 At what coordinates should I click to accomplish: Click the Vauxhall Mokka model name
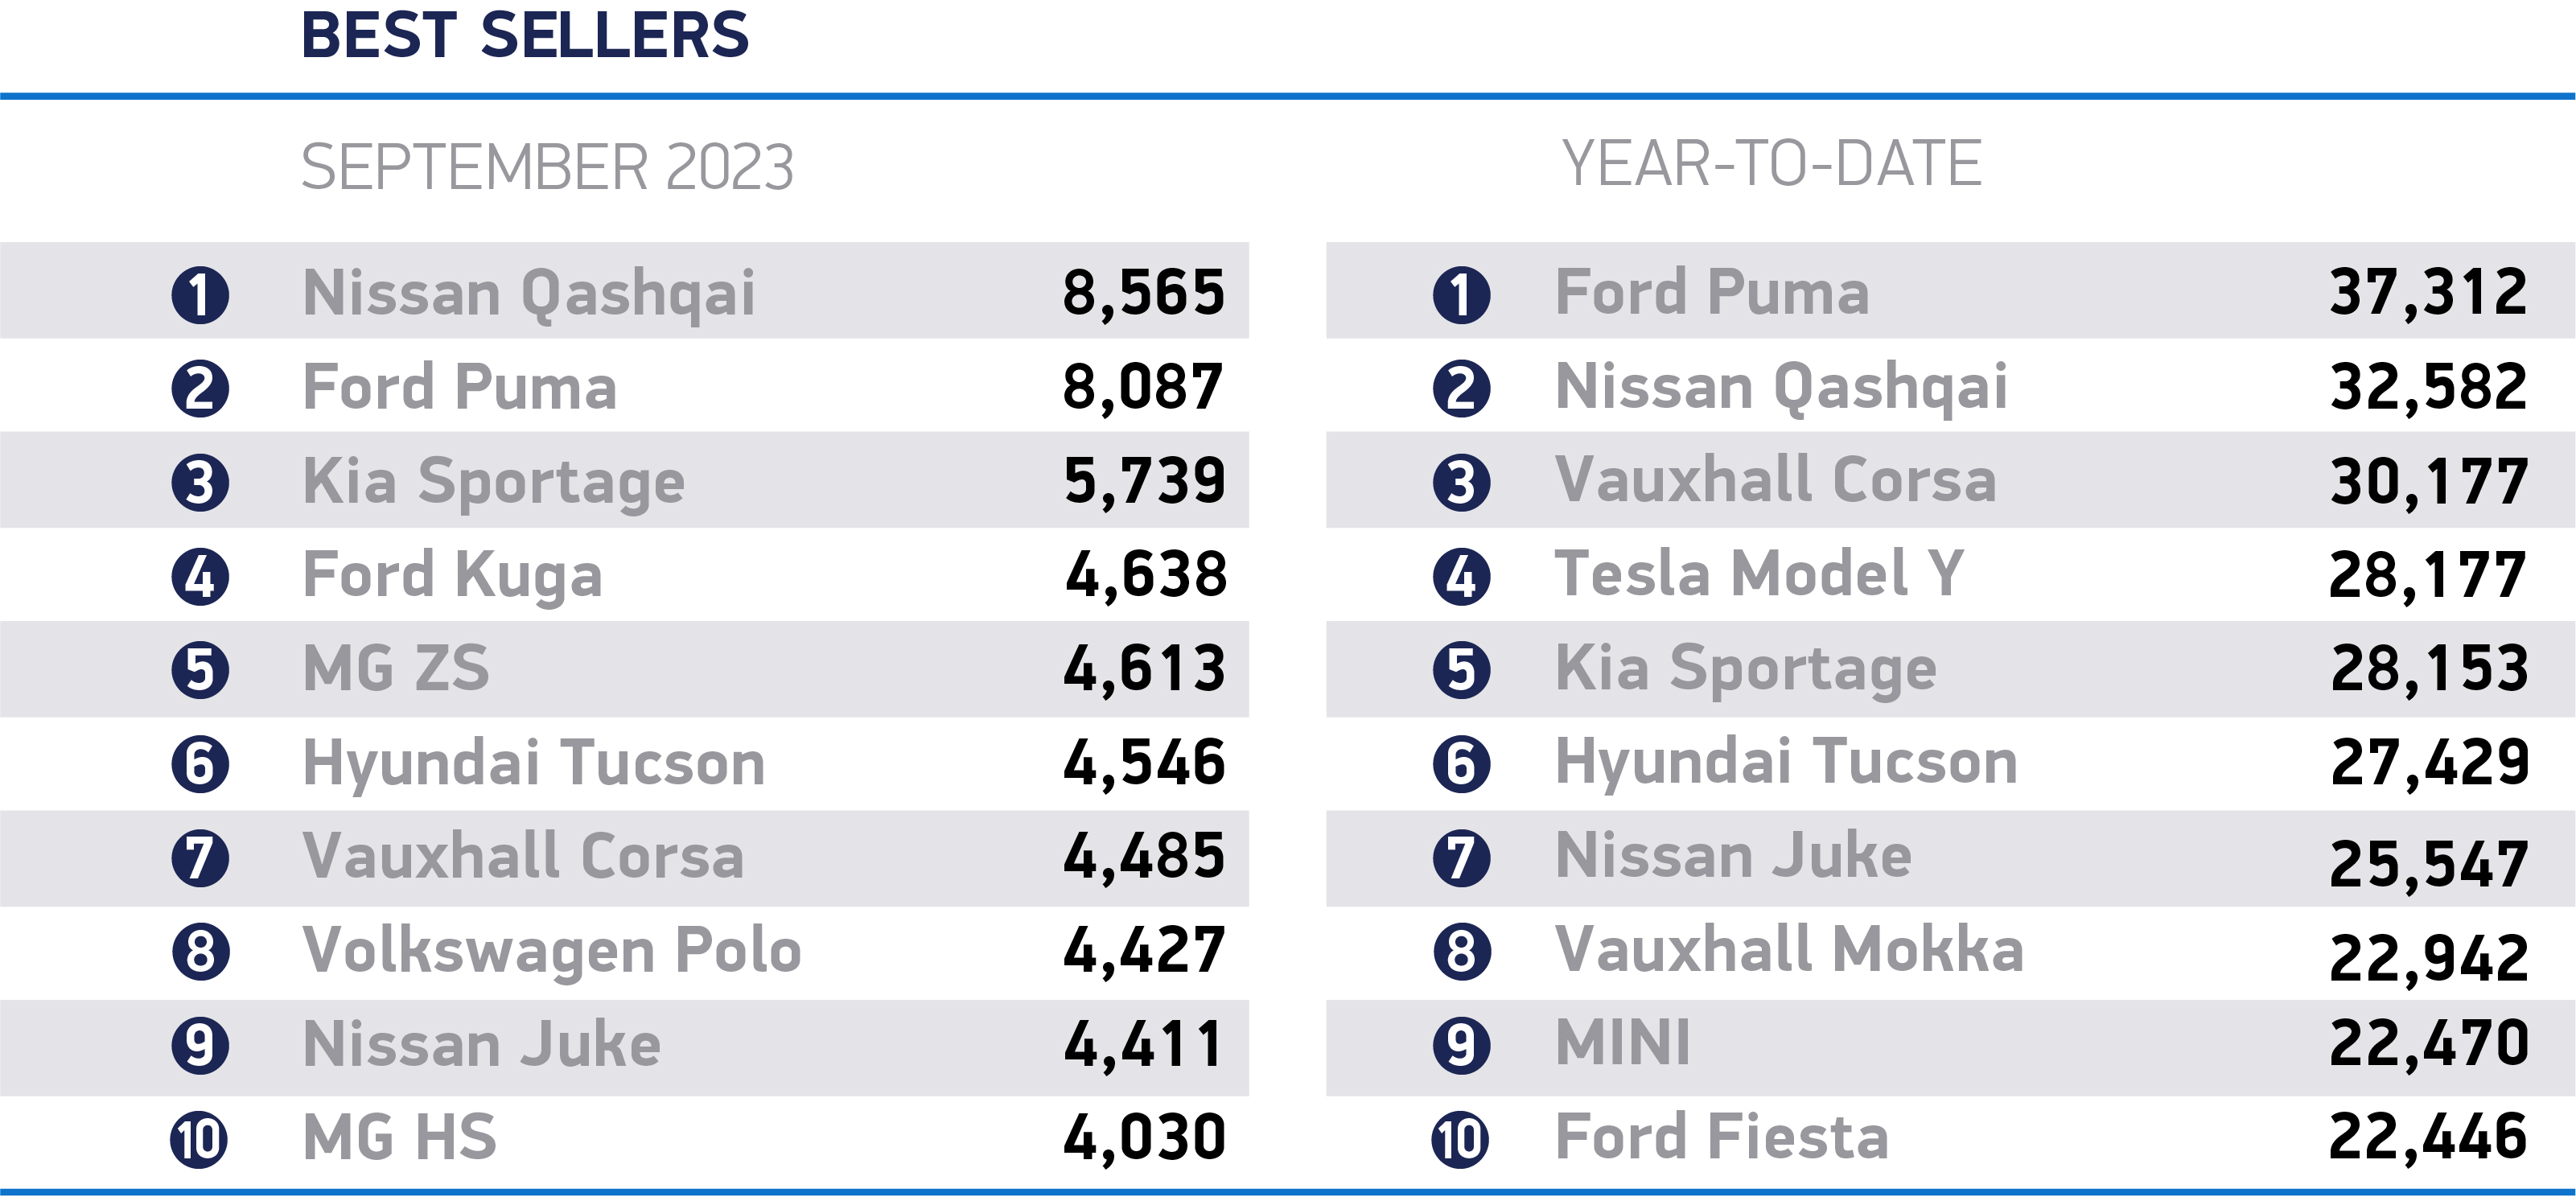1789,949
